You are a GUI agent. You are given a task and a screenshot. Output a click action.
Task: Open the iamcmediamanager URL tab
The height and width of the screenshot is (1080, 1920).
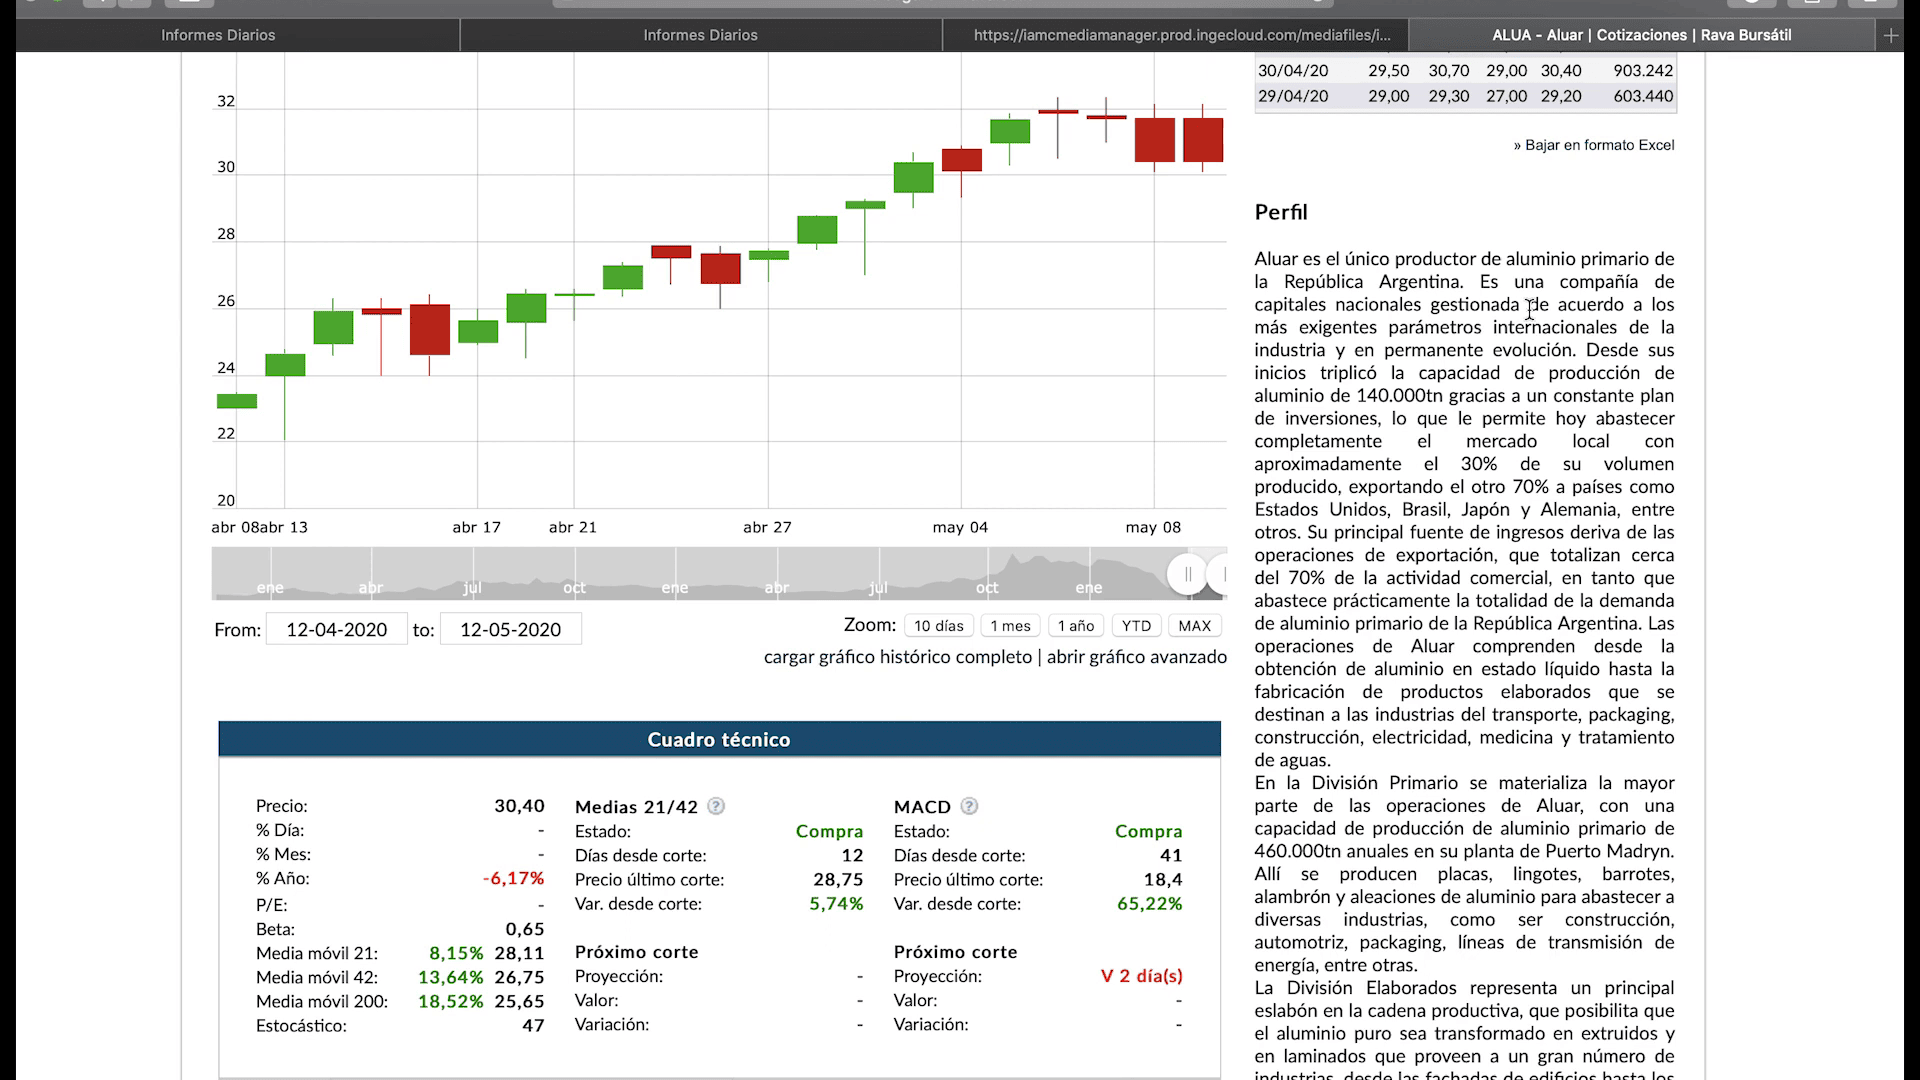[1181, 35]
